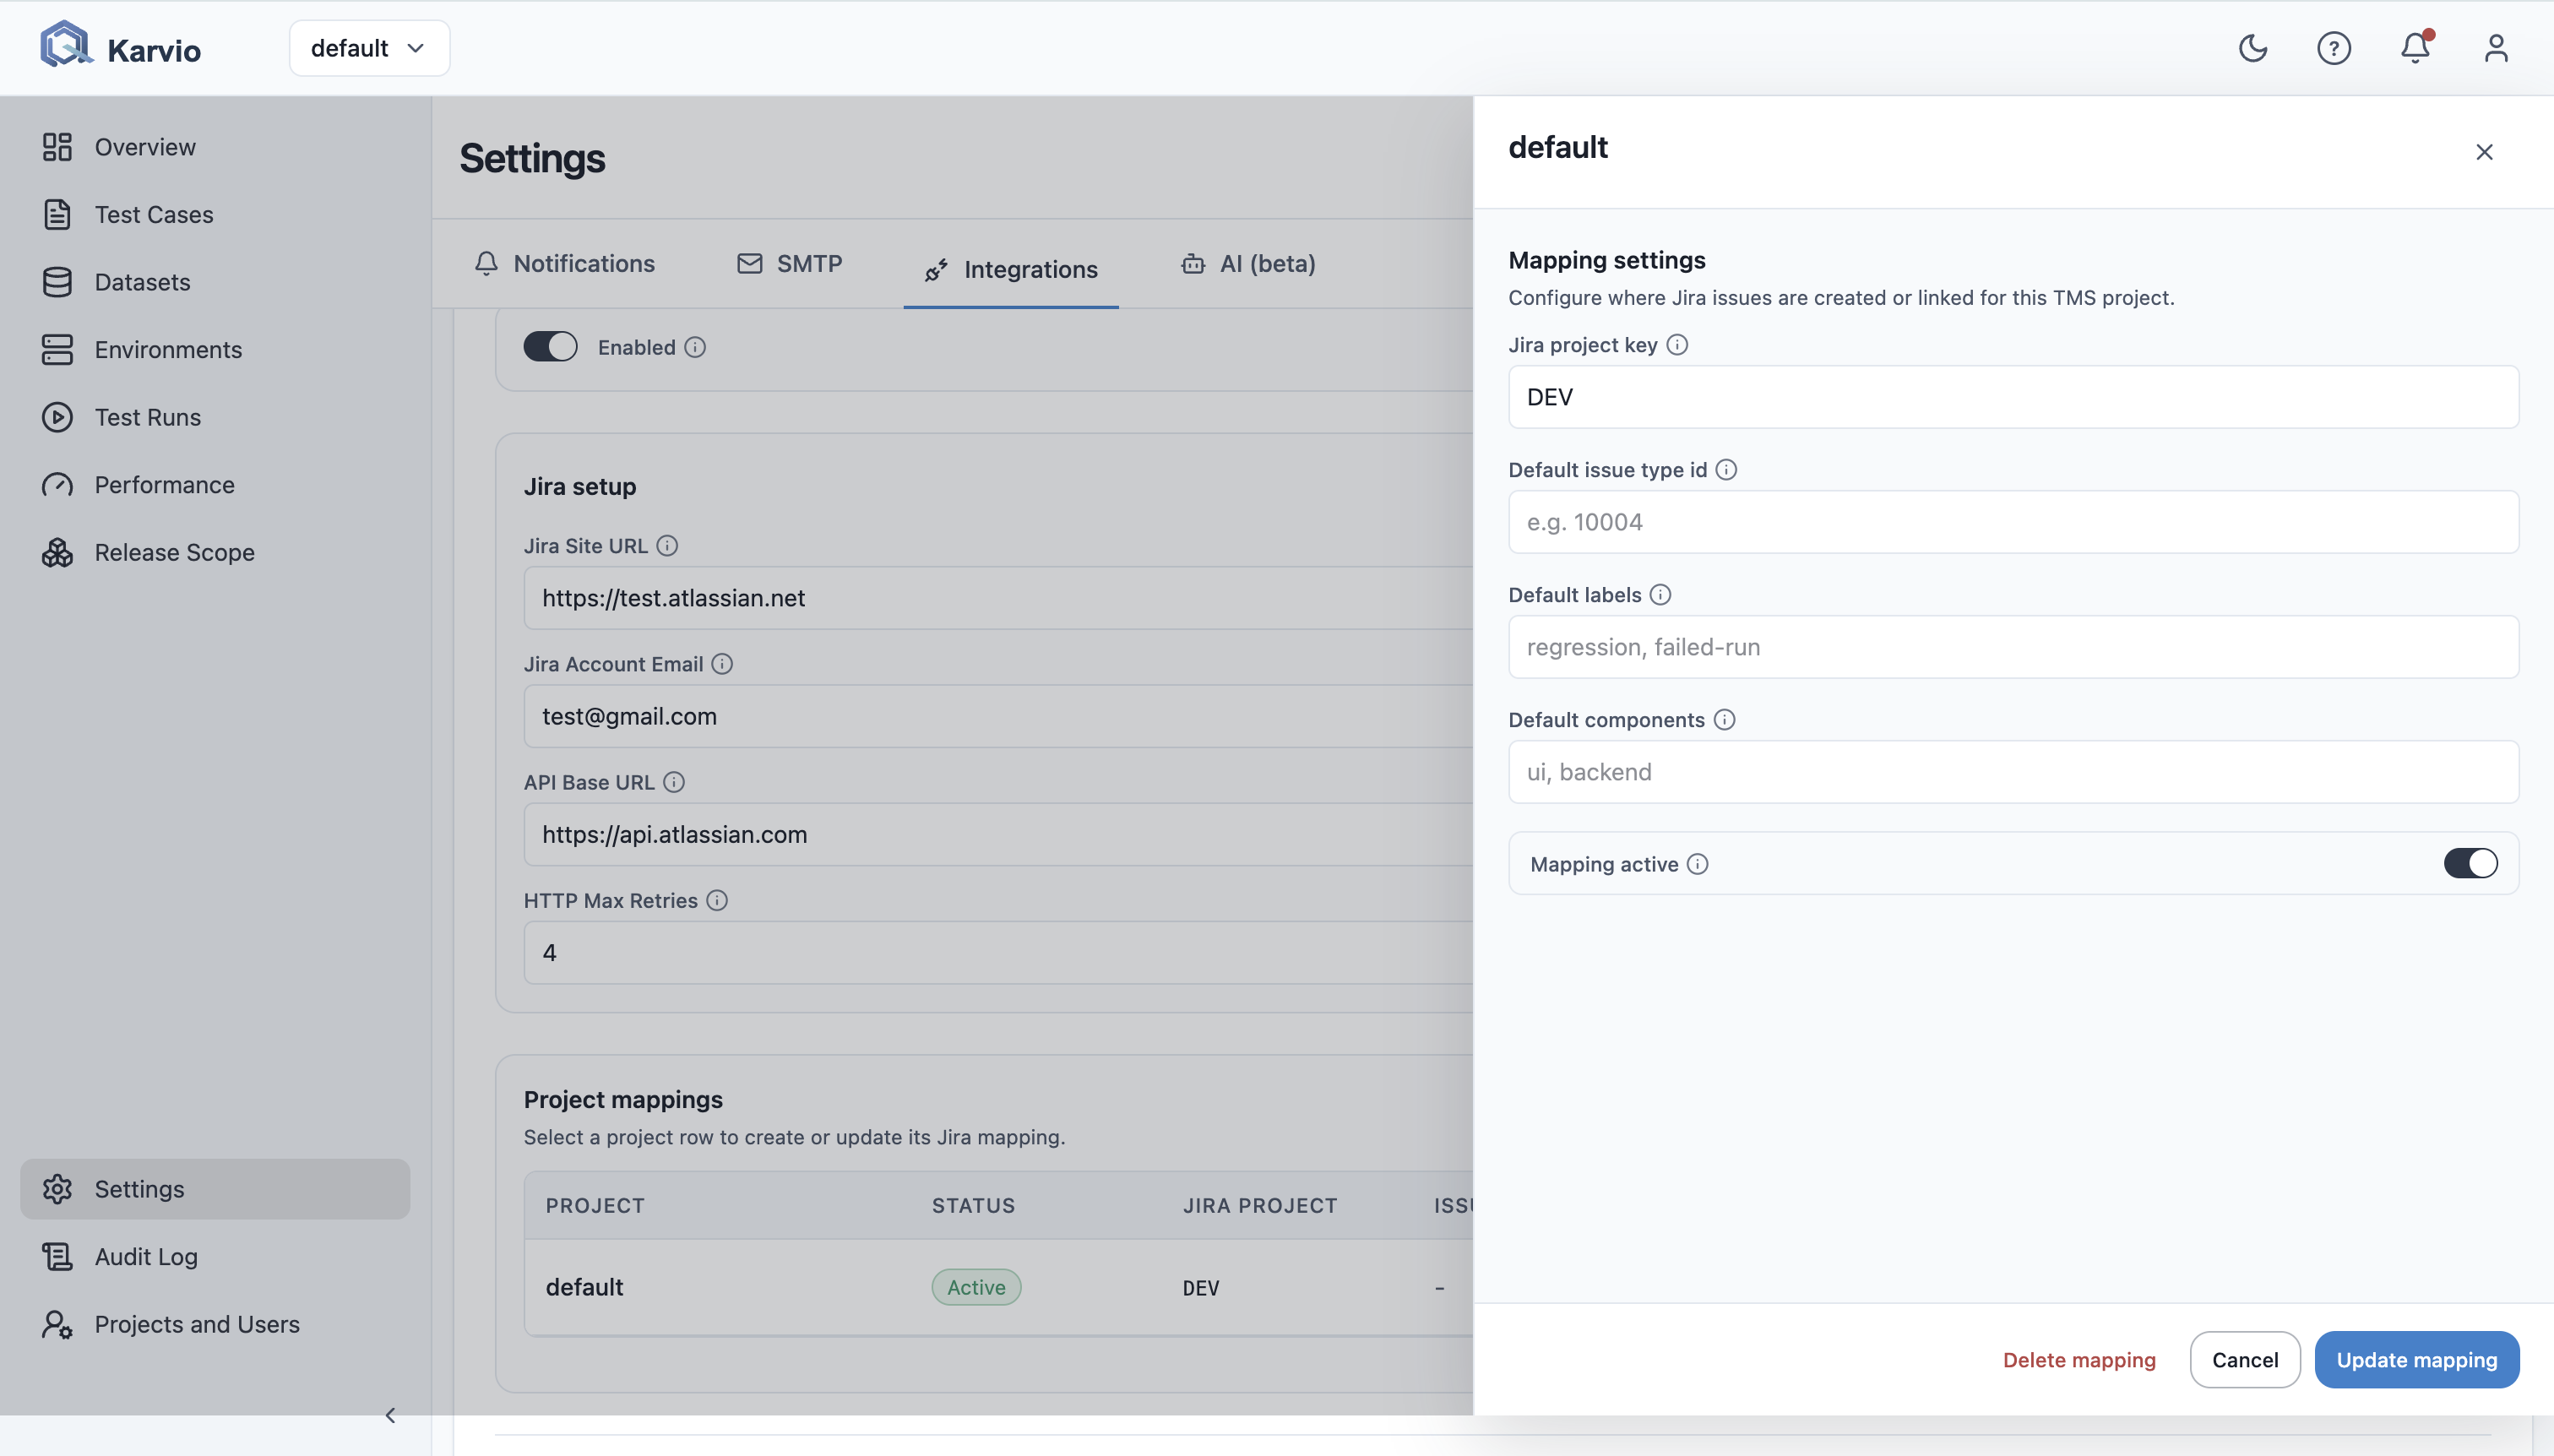
Task: Collapse the sidebar with chevron
Action: pos(390,1415)
